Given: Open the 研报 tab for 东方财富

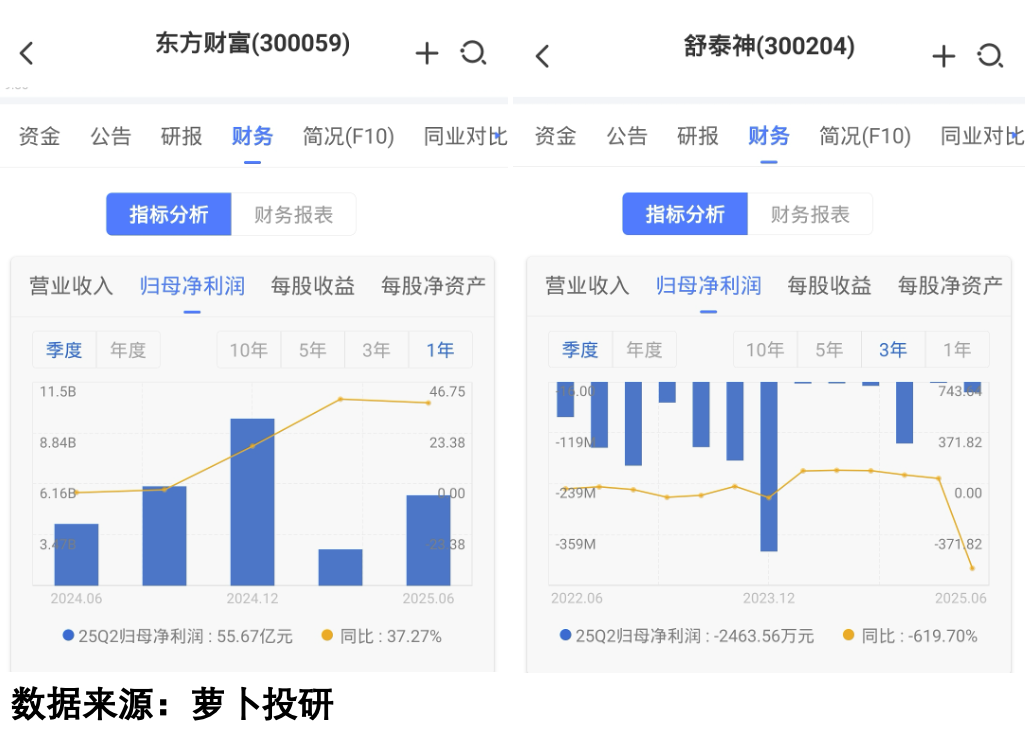Looking at the screenshot, I should pos(181,137).
